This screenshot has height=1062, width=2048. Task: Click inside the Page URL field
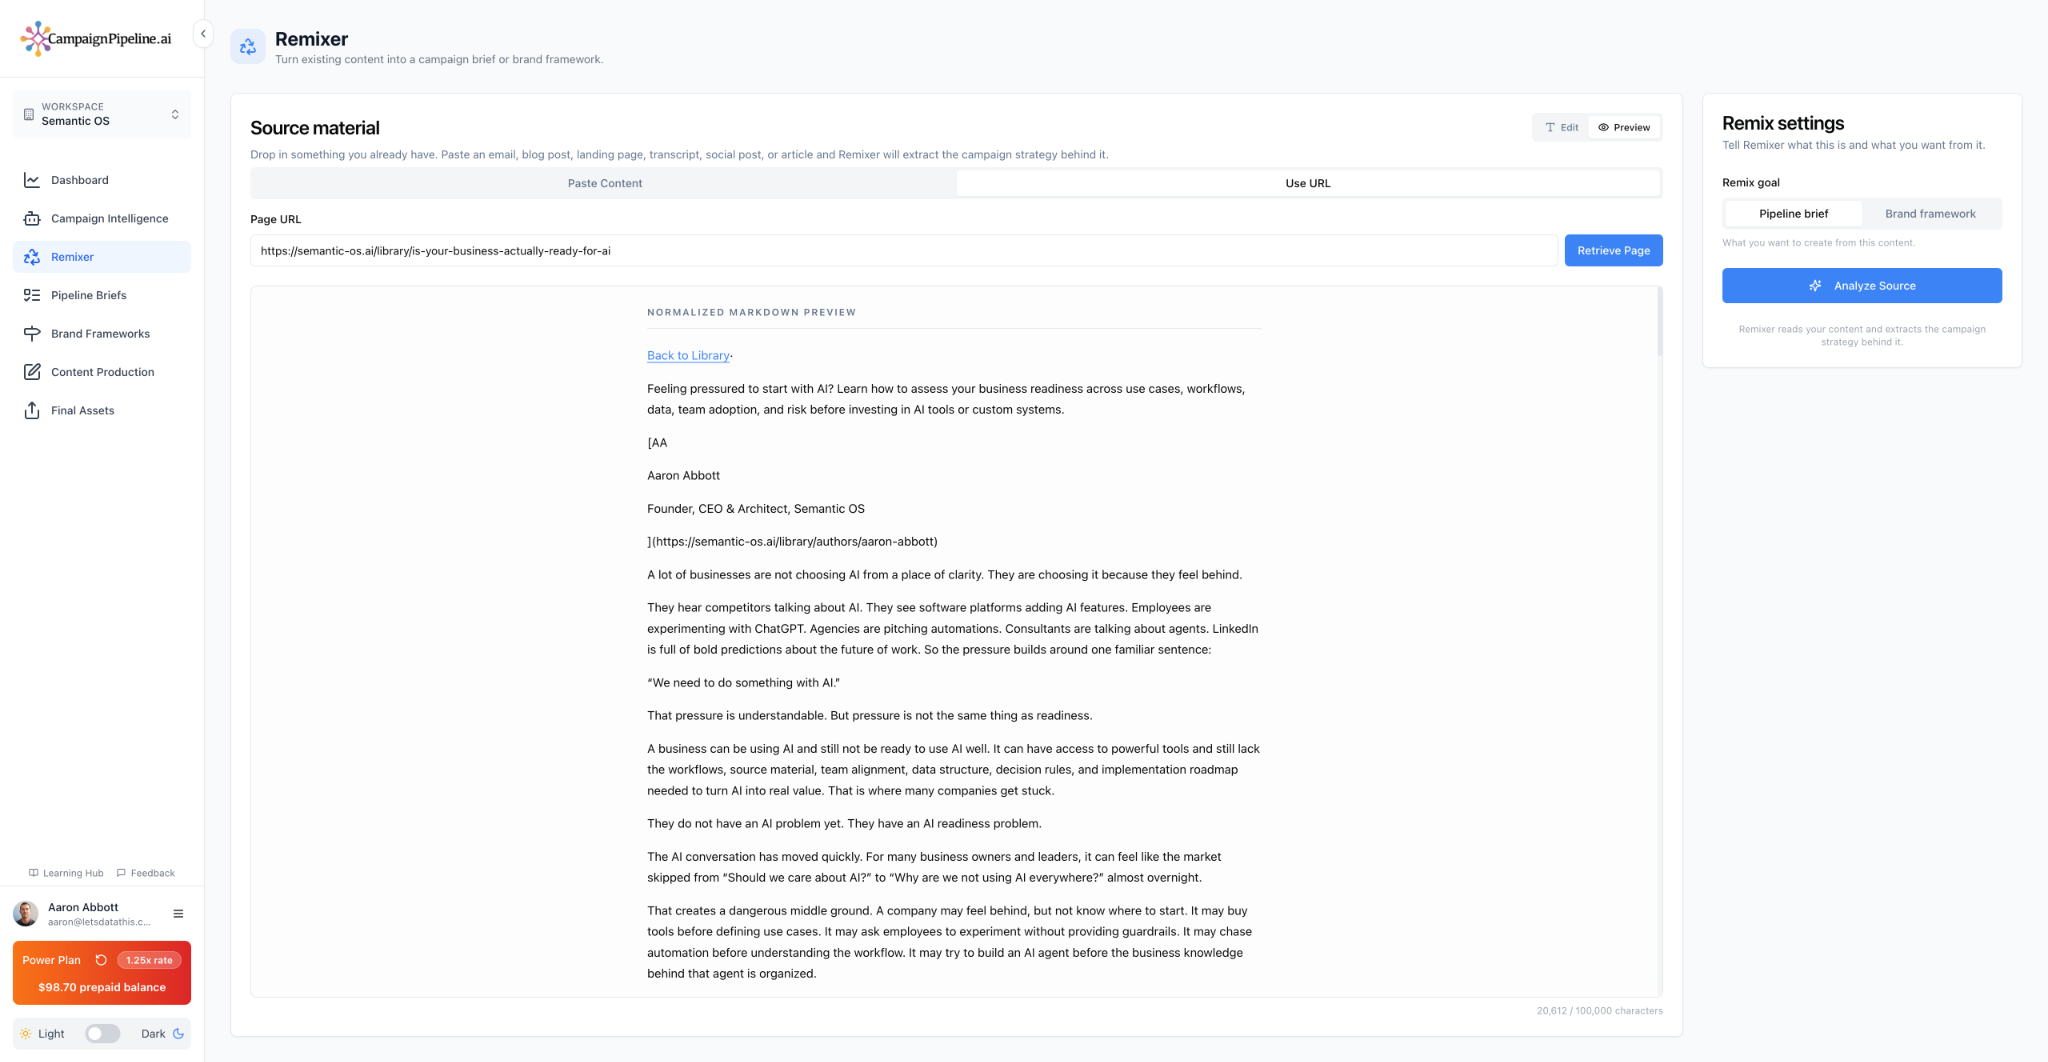pyautogui.click(x=903, y=251)
